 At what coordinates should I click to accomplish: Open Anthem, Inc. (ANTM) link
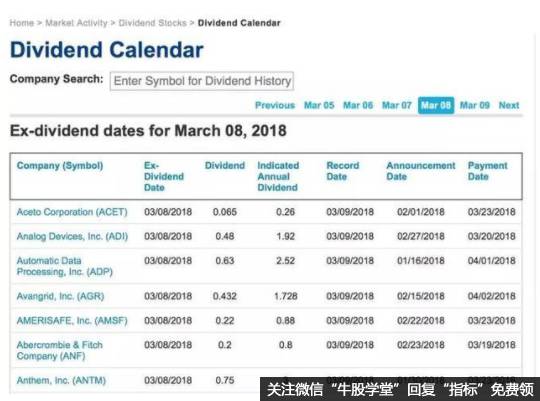pyautogui.click(x=61, y=380)
